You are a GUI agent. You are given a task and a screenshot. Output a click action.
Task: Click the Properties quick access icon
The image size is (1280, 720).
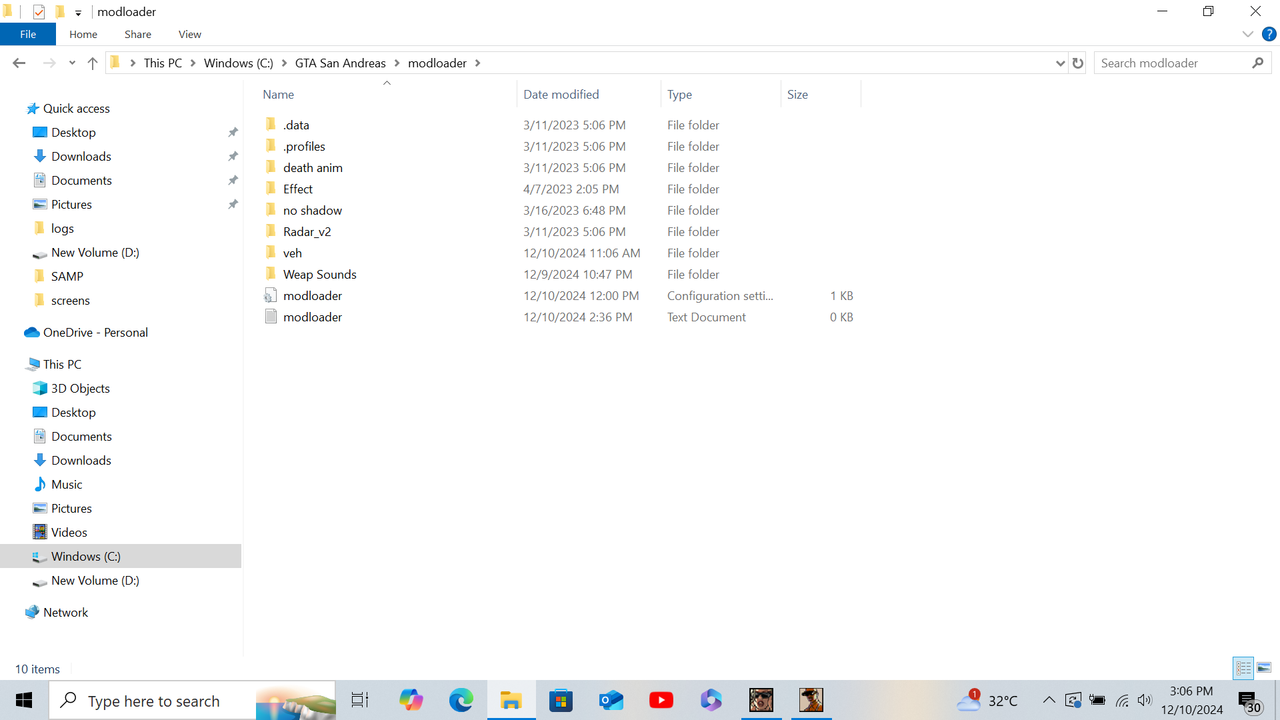click(x=39, y=12)
